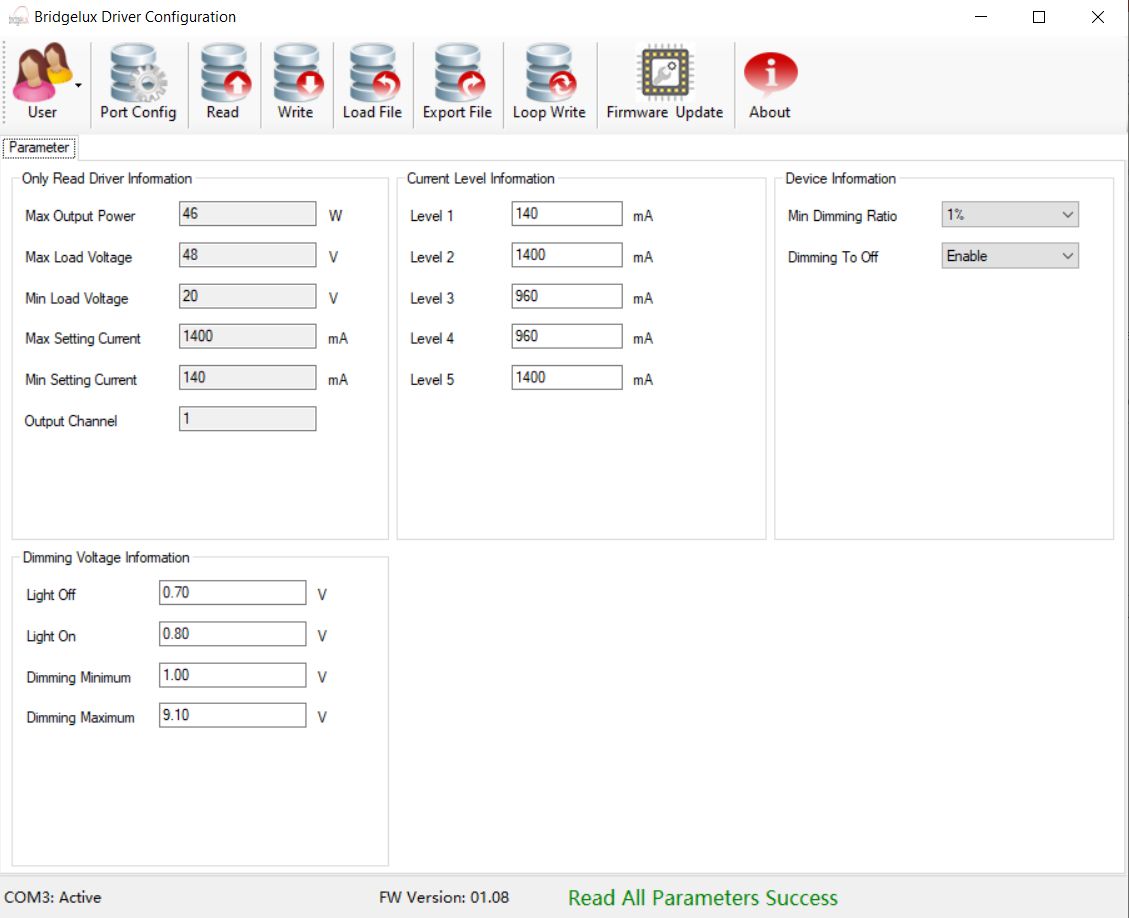Click the Dimming Minimum voltage field

point(232,675)
